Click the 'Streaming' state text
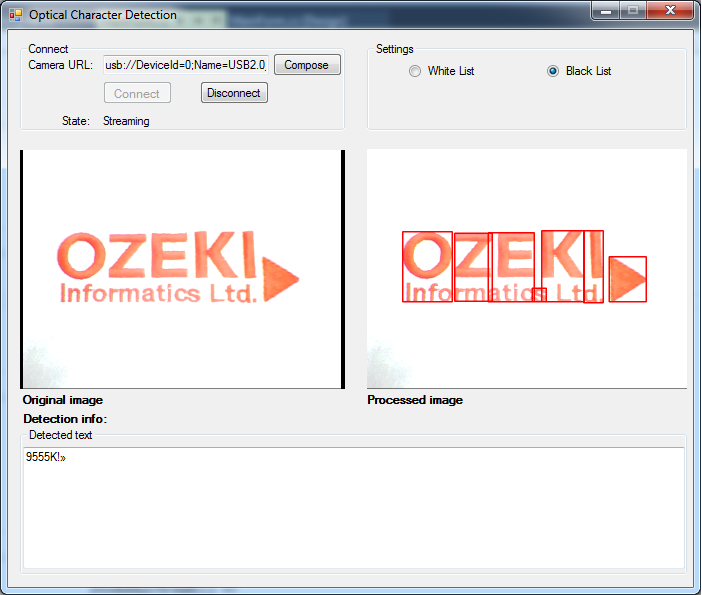The image size is (702, 595). 126,121
